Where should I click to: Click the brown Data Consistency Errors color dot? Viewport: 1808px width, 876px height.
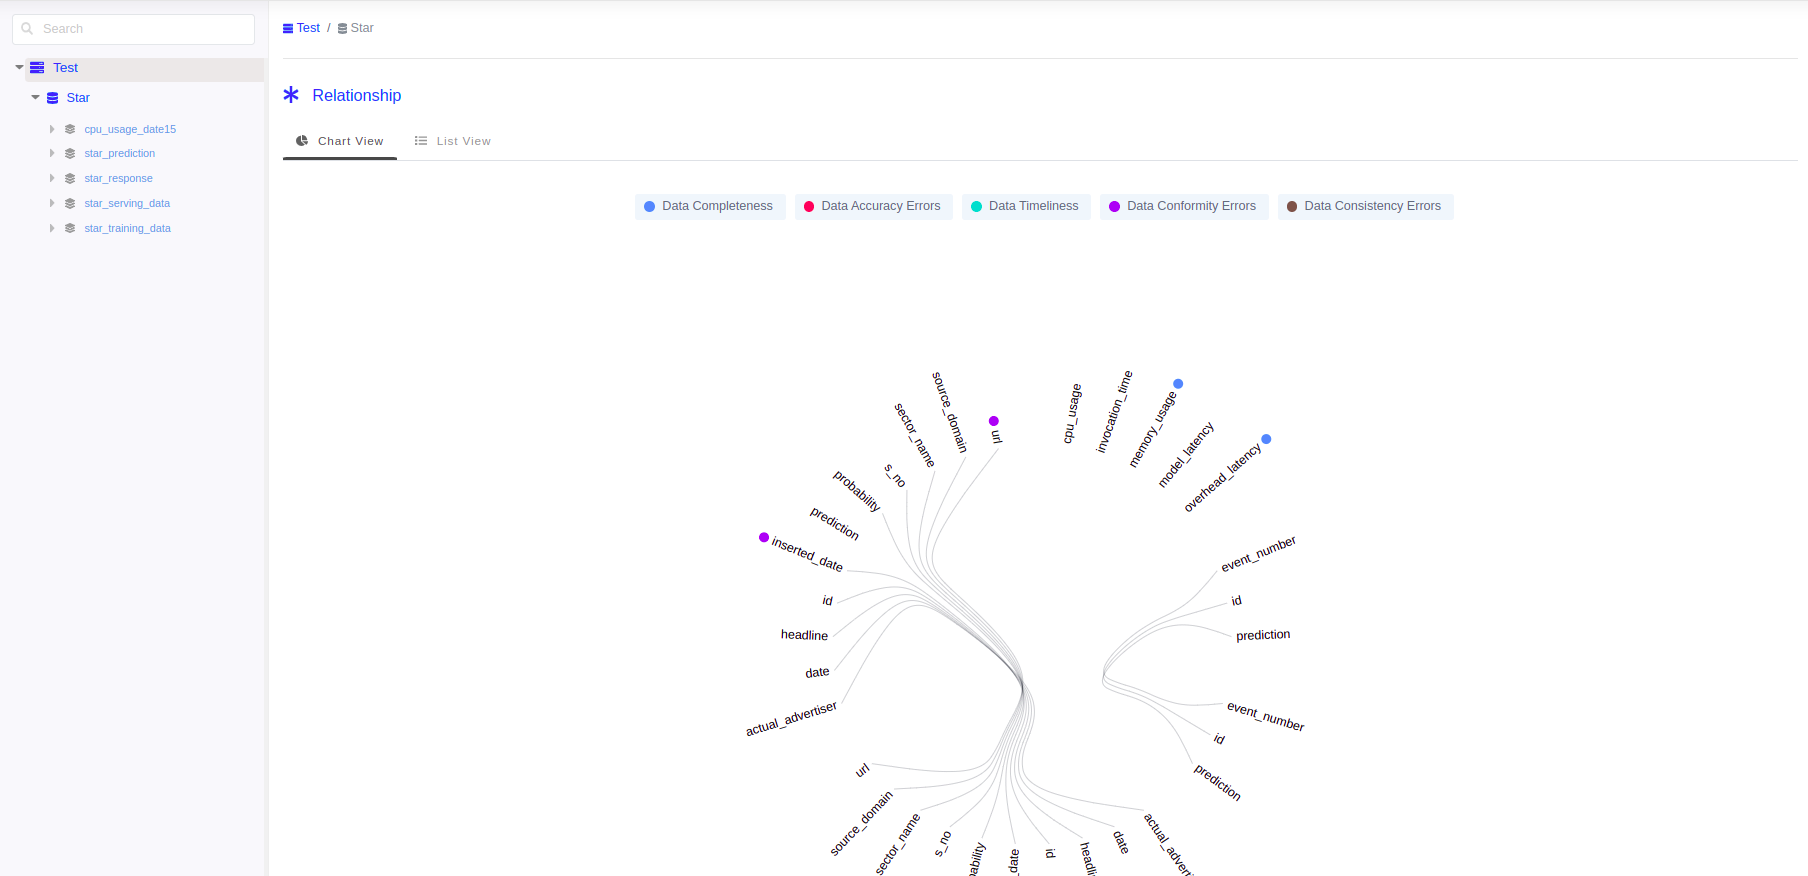tap(1292, 207)
